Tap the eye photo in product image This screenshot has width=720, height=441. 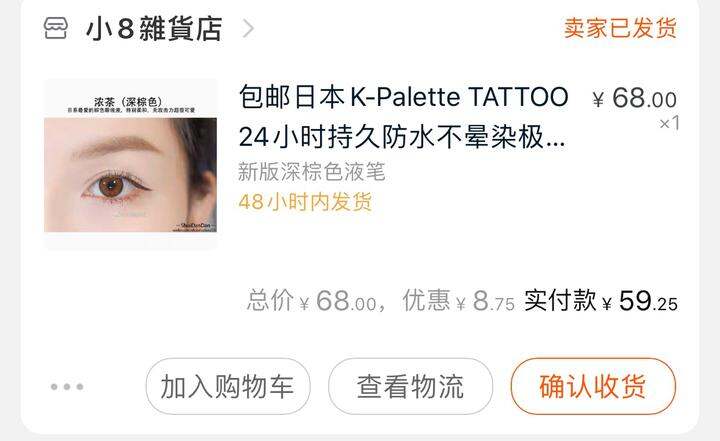click(x=130, y=175)
